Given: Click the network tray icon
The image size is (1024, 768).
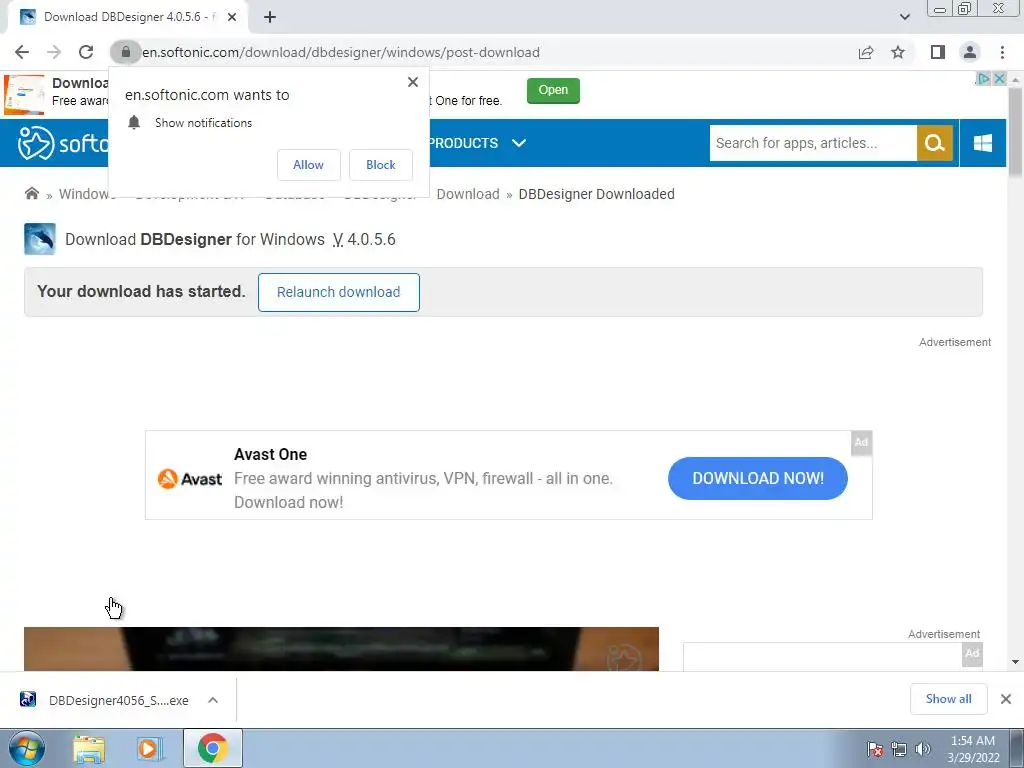Looking at the screenshot, I should (899, 749).
